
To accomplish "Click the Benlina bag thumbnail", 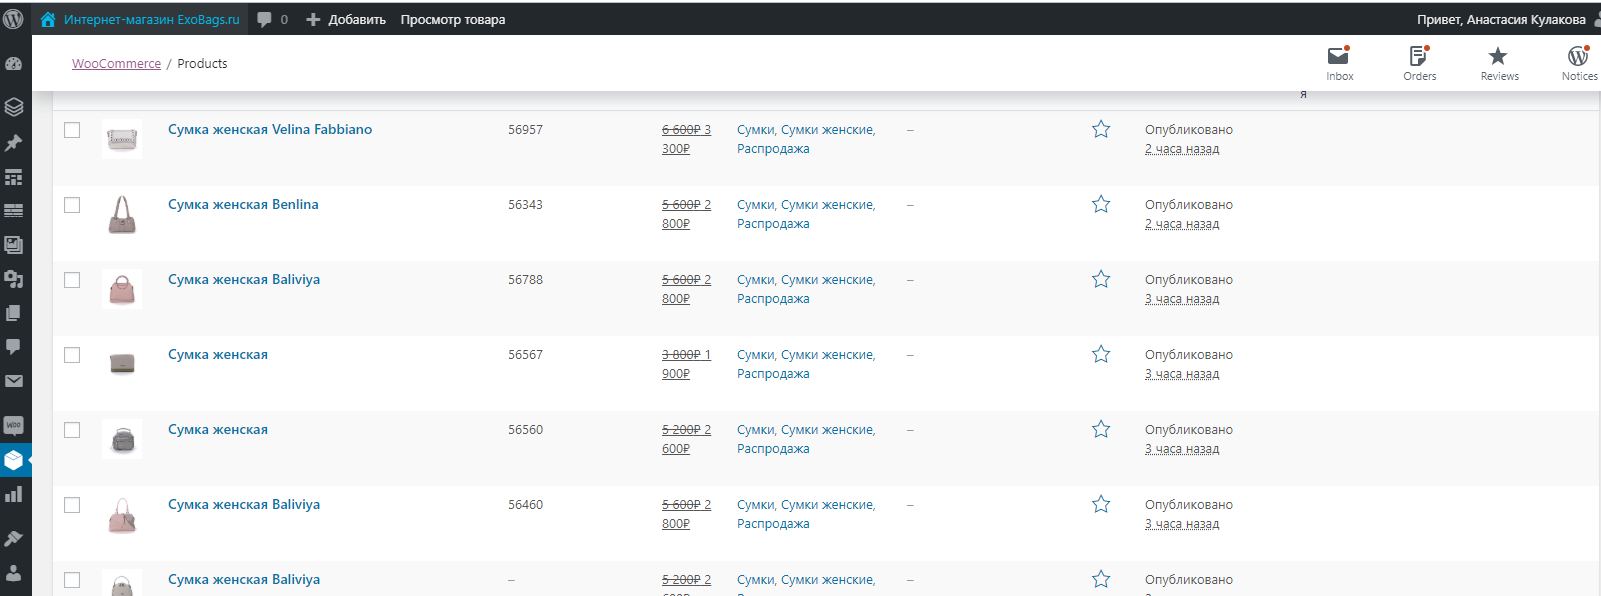I will [x=122, y=214].
